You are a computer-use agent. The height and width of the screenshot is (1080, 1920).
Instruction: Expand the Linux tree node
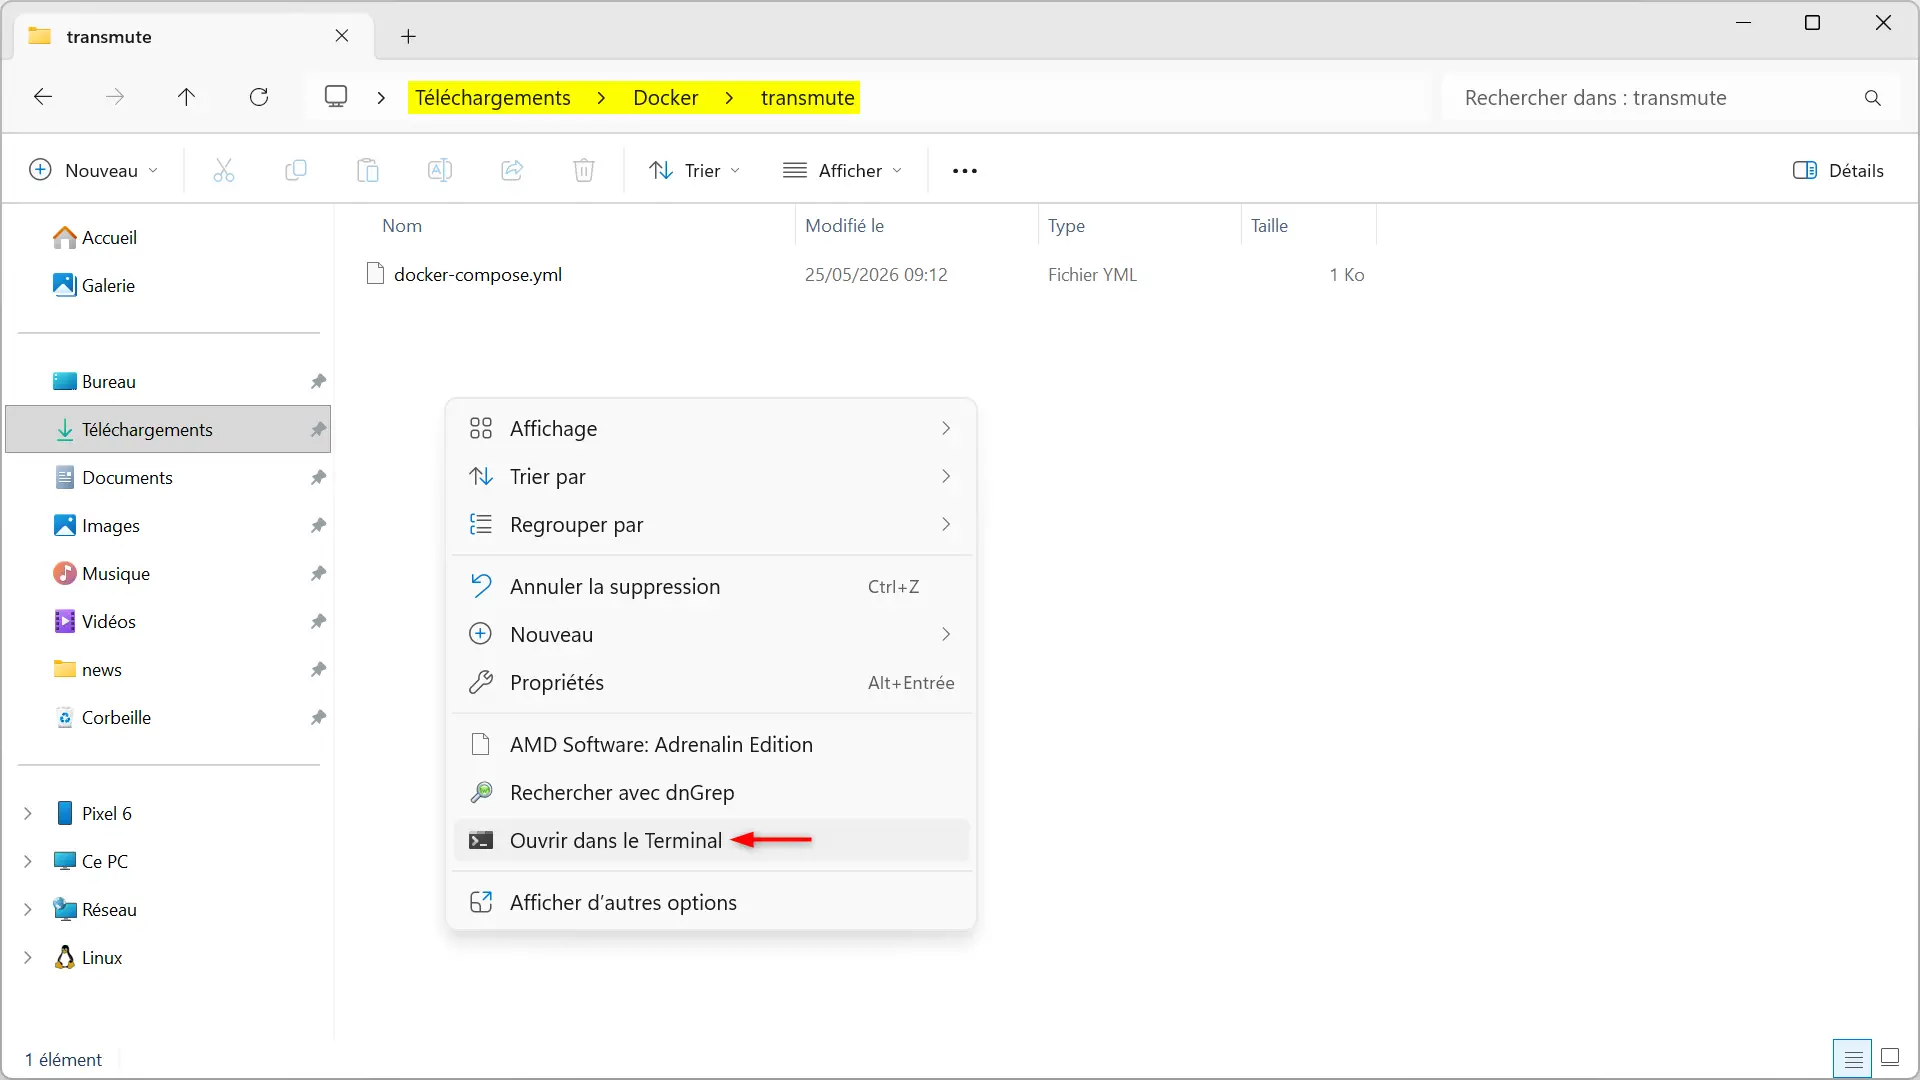click(28, 958)
